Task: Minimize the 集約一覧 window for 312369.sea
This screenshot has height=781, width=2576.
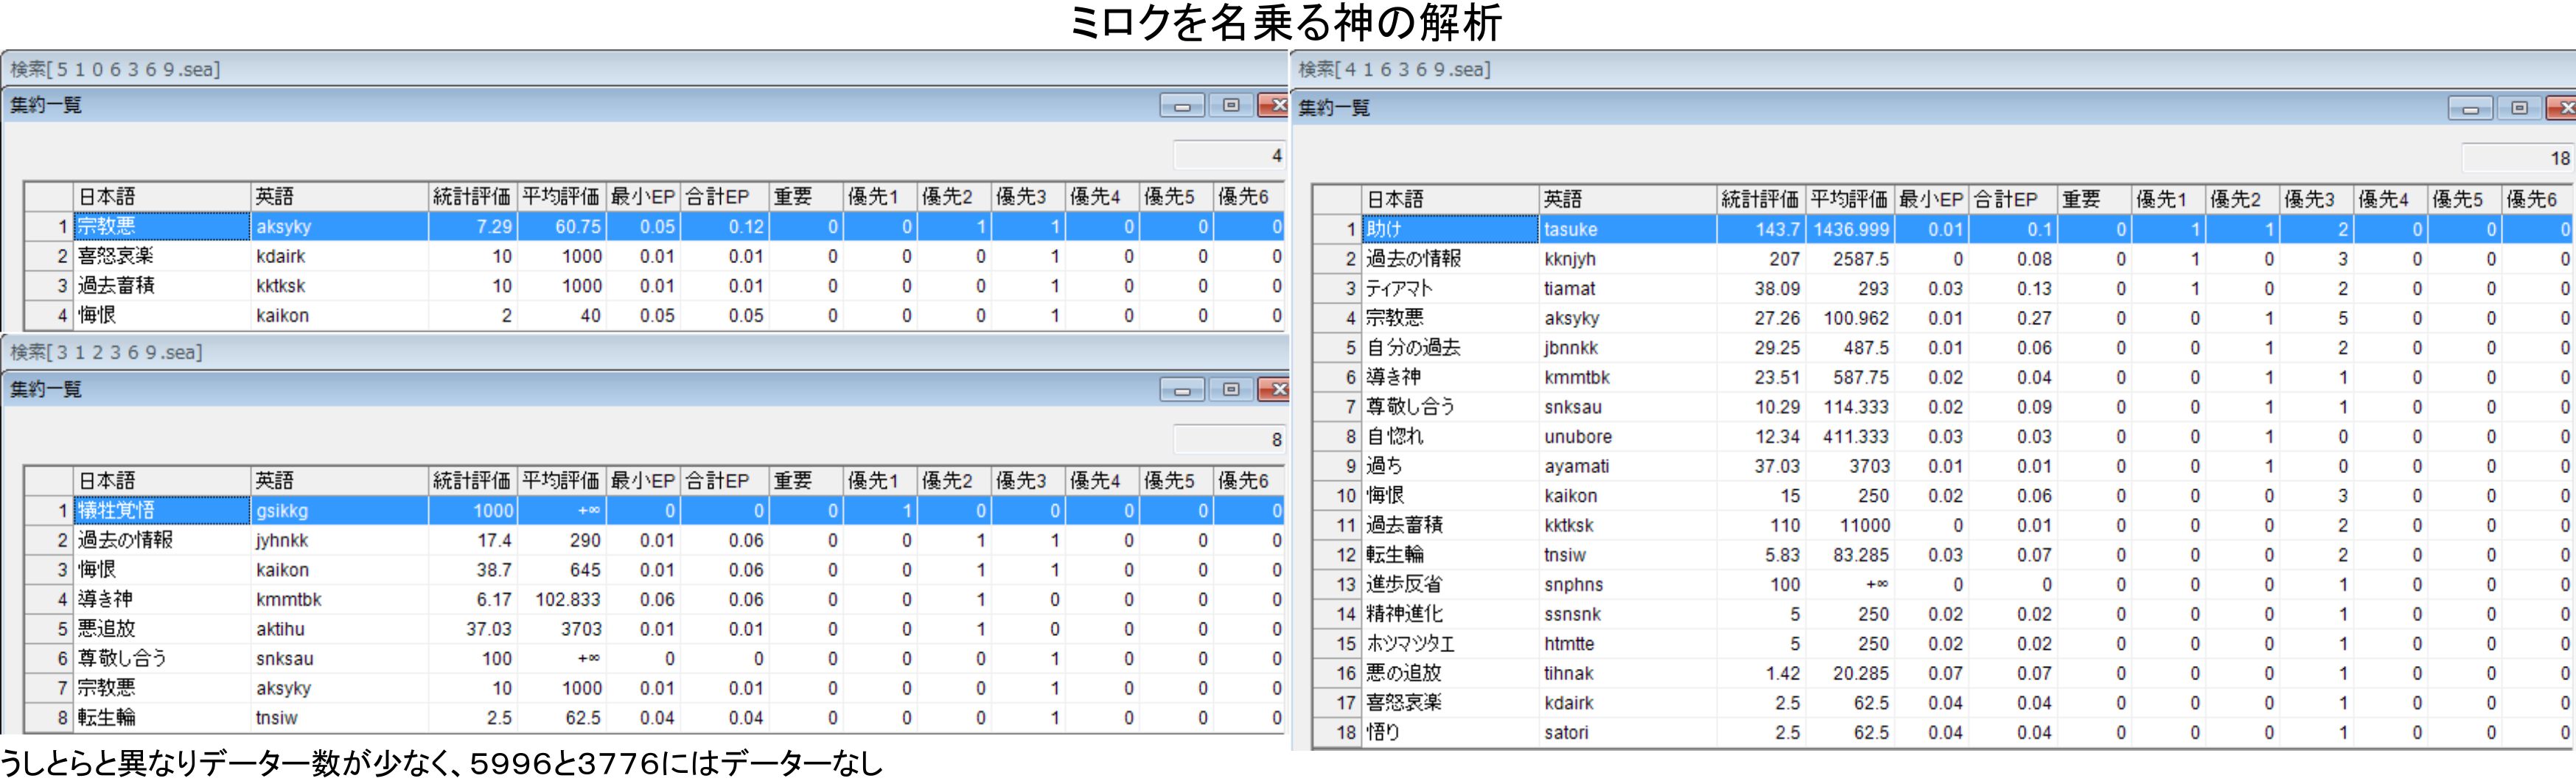Action: tap(1181, 390)
